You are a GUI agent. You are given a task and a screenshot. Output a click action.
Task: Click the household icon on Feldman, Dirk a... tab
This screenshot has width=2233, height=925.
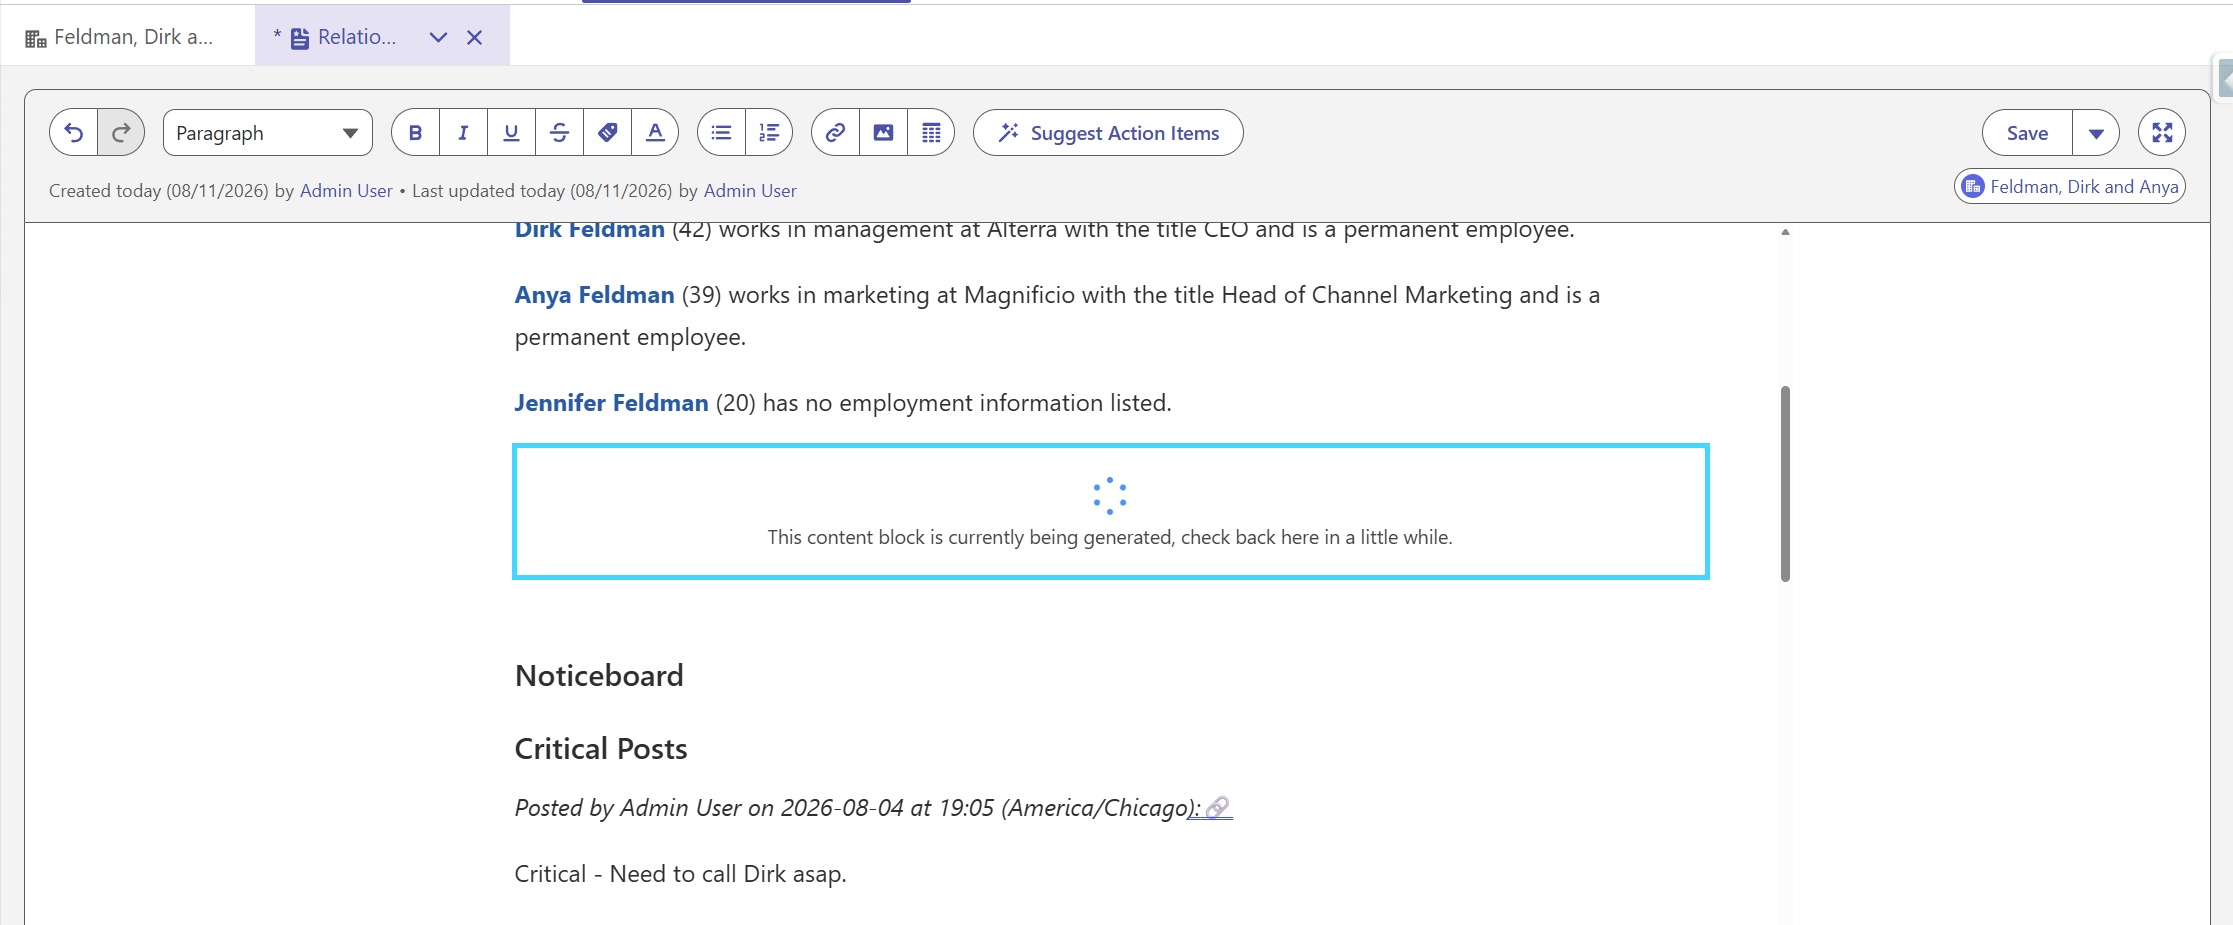tap(36, 38)
